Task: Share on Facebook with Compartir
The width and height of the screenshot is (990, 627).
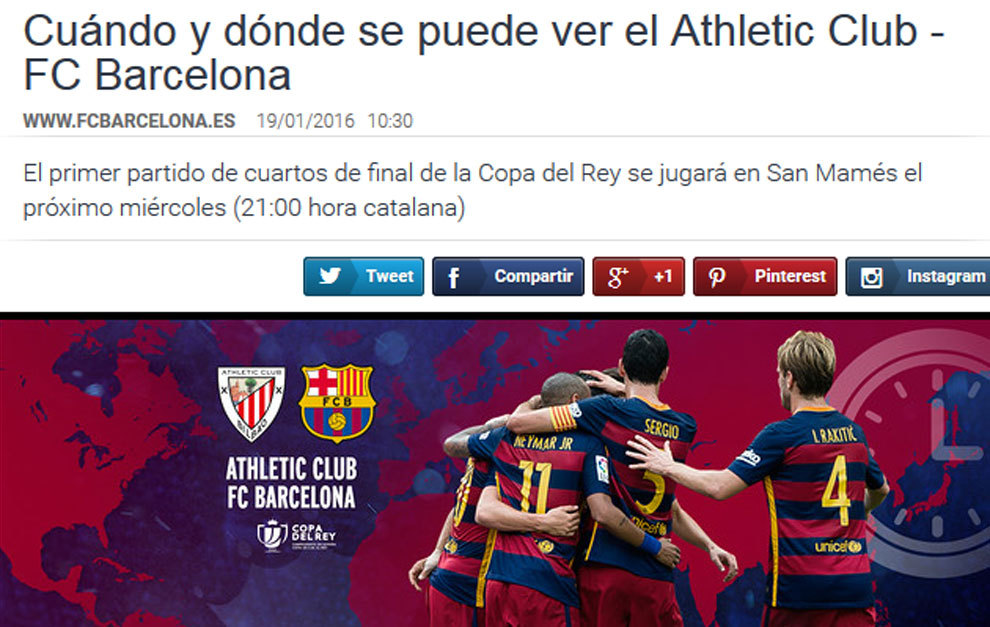Action: pos(508,277)
